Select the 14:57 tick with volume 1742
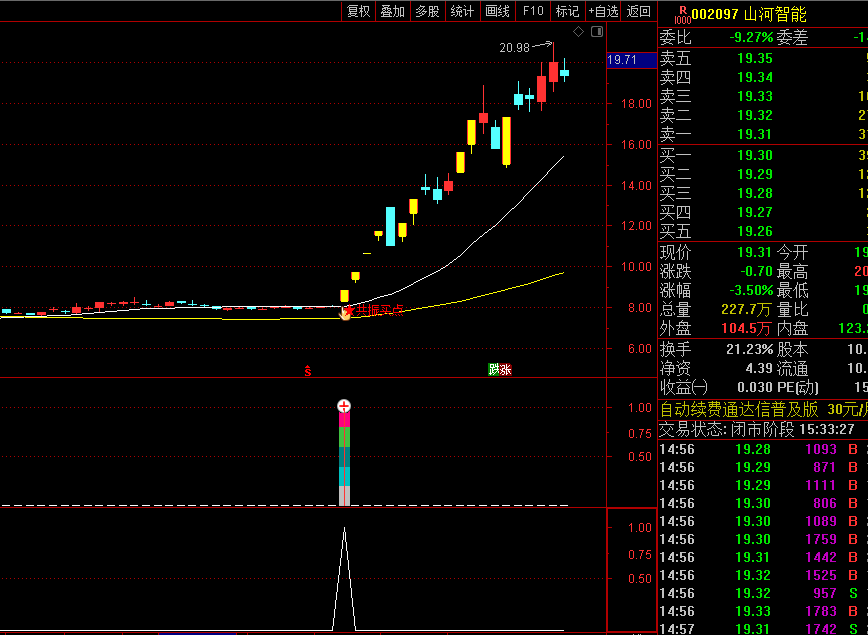This screenshot has width=868, height=635. click(763, 628)
